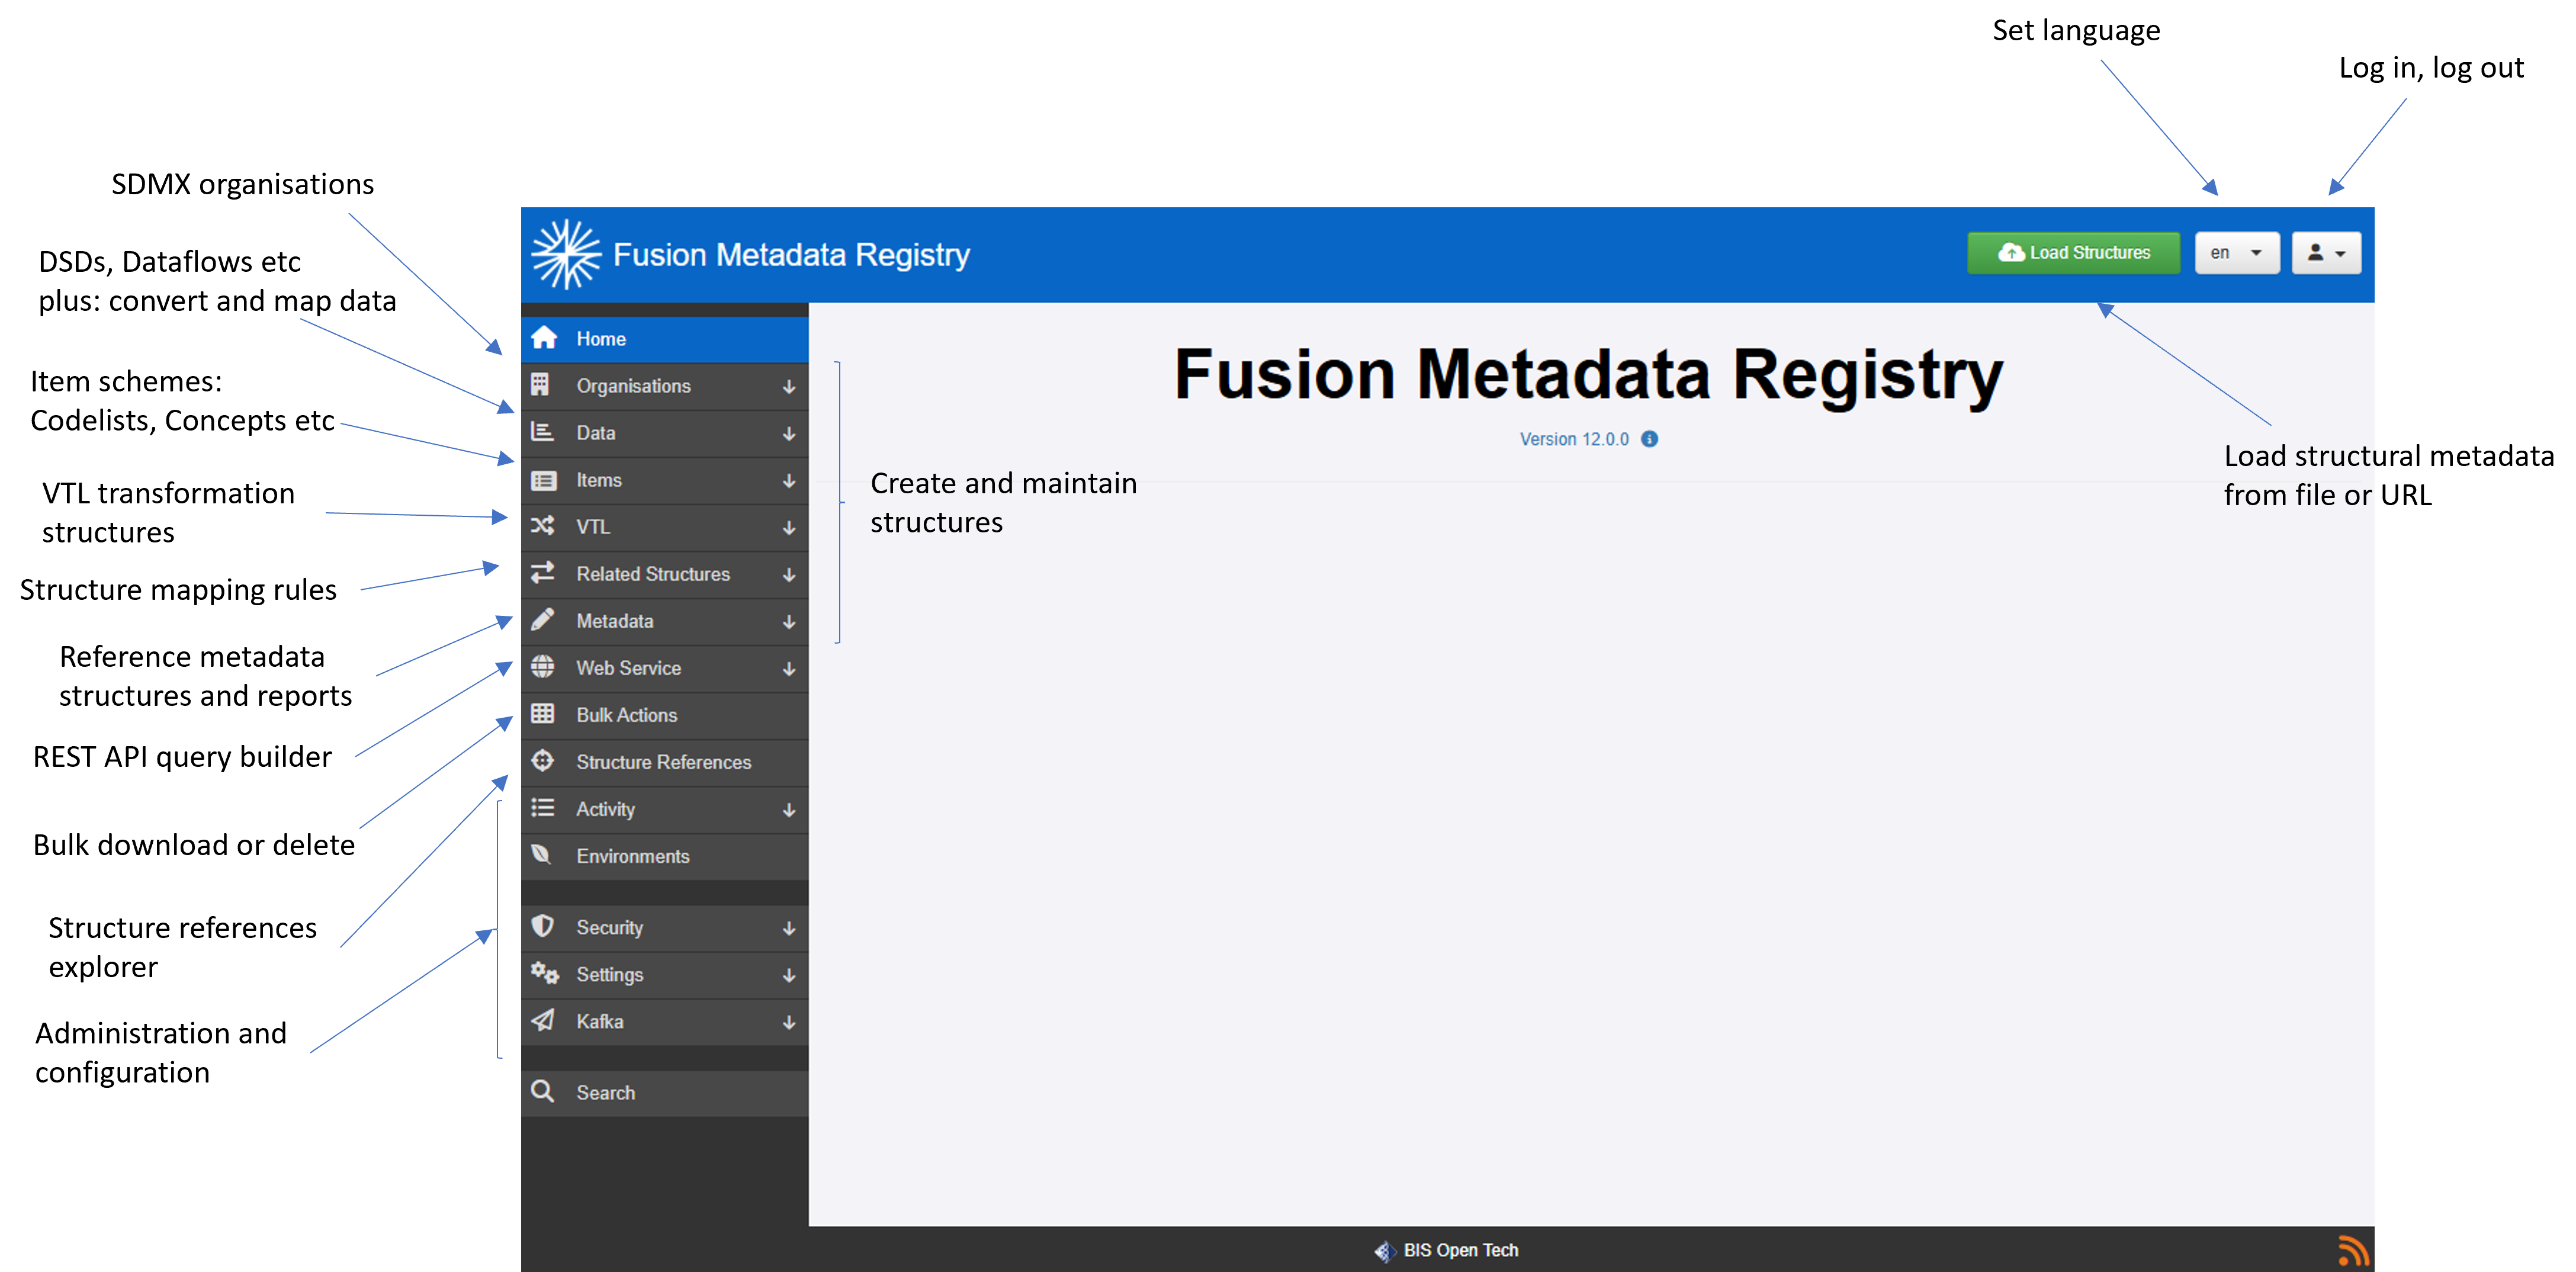The height and width of the screenshot is (1272, 2576).
Task: Open the 'en' language dropdown
Action: (x=2237, y=253)
